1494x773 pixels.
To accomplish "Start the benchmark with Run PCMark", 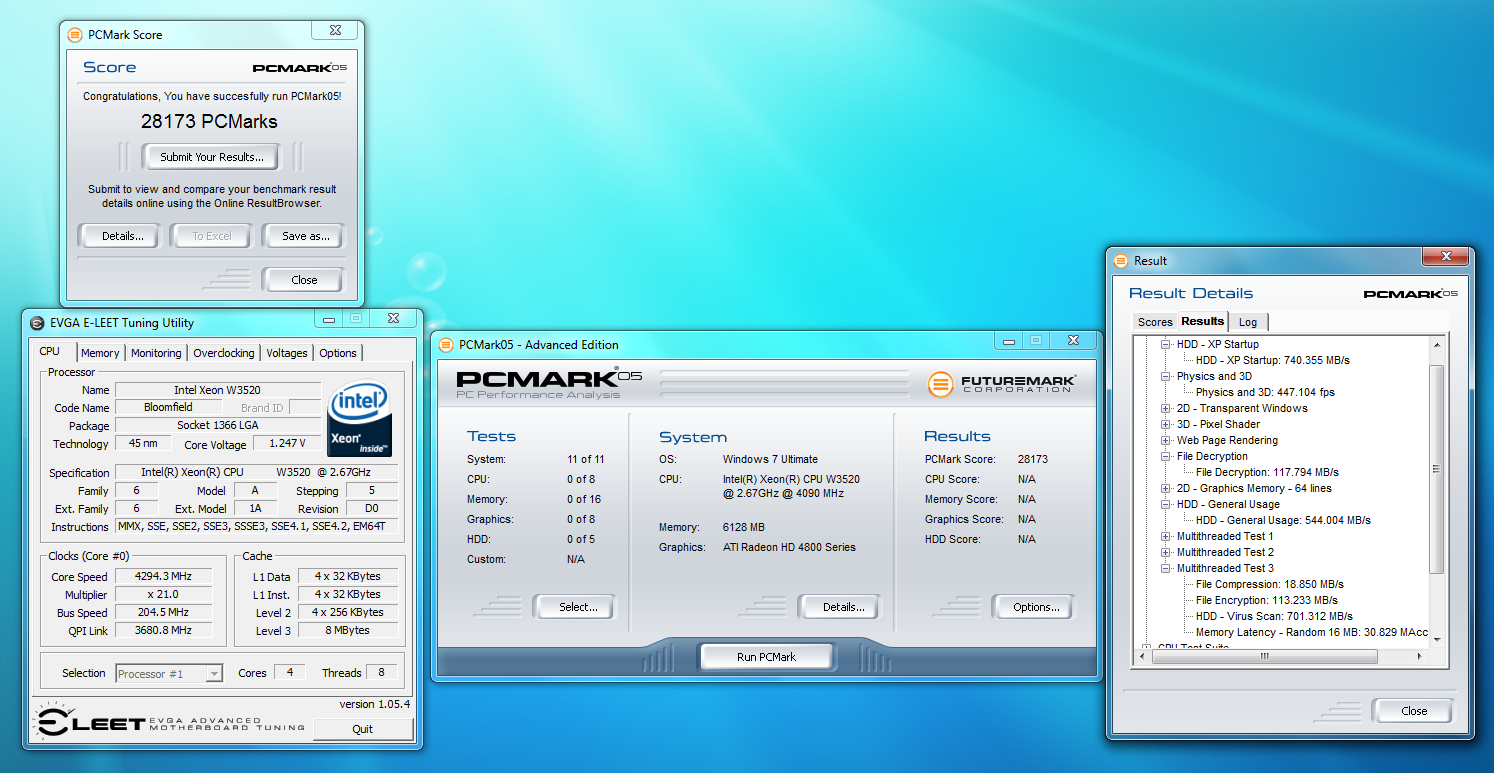I will click(x=766, y=657).
